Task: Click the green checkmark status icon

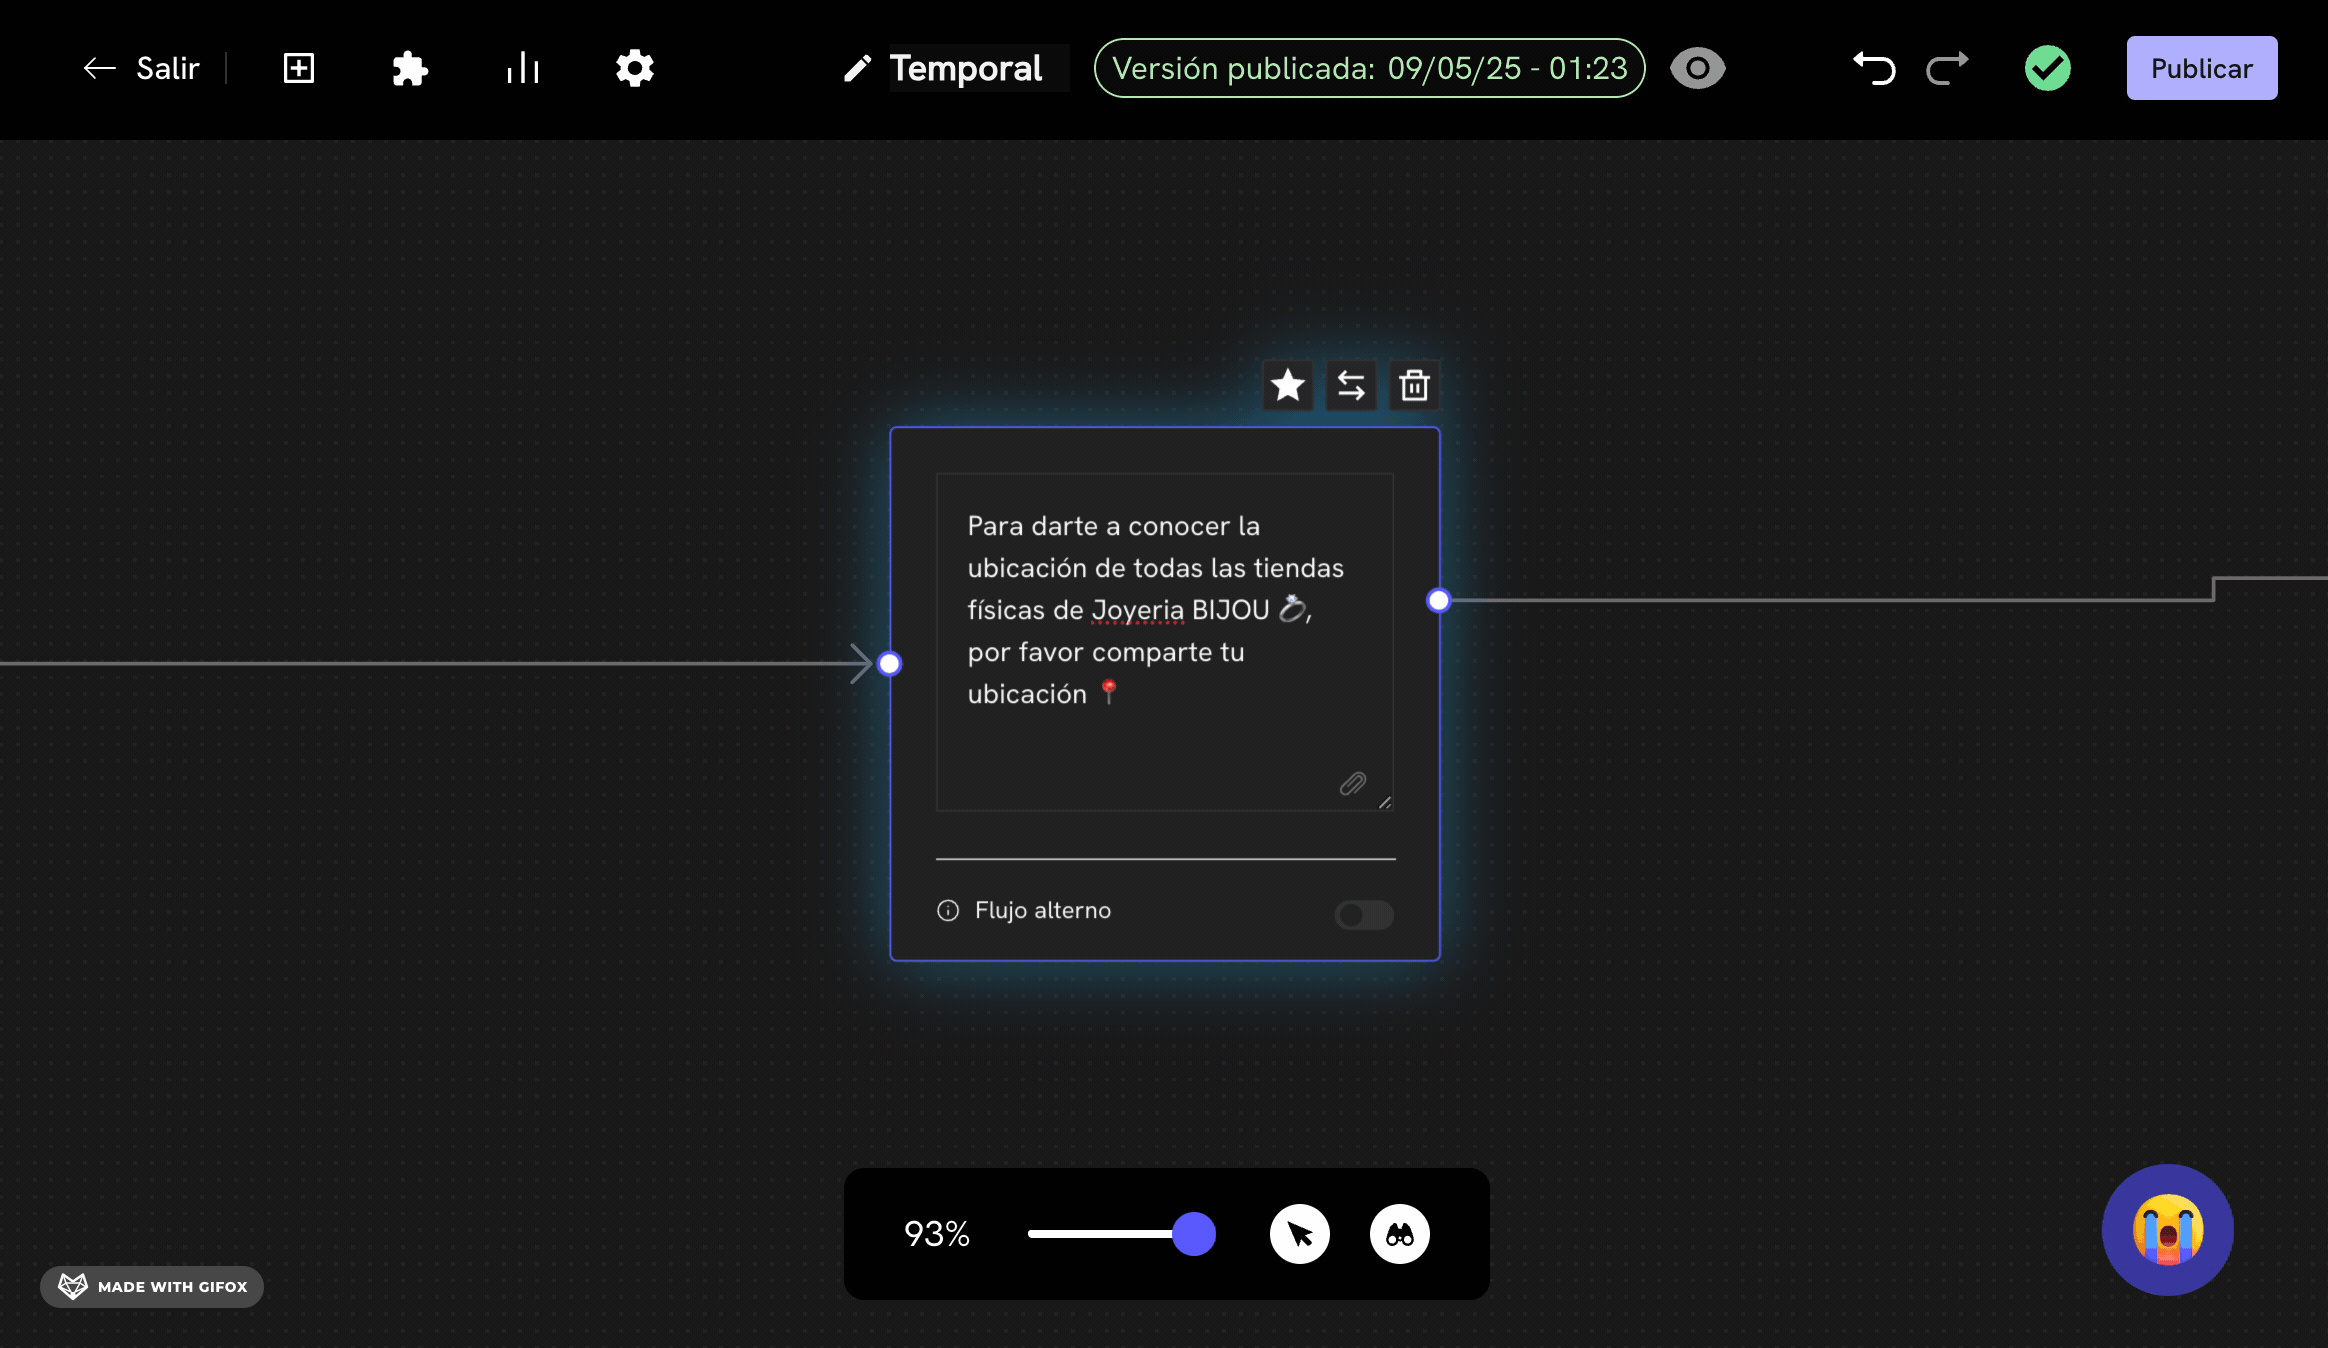Action: pos(2047,68)
